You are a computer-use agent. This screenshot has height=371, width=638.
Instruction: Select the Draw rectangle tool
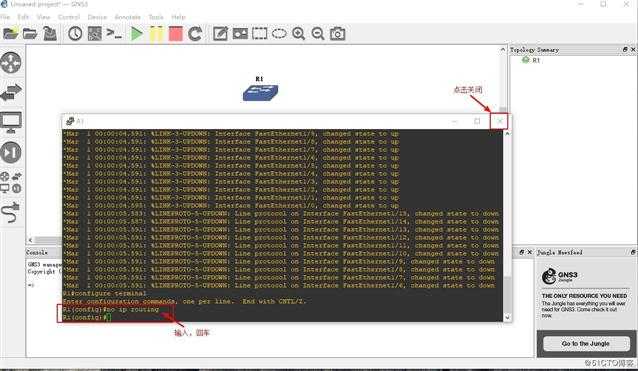260,33
